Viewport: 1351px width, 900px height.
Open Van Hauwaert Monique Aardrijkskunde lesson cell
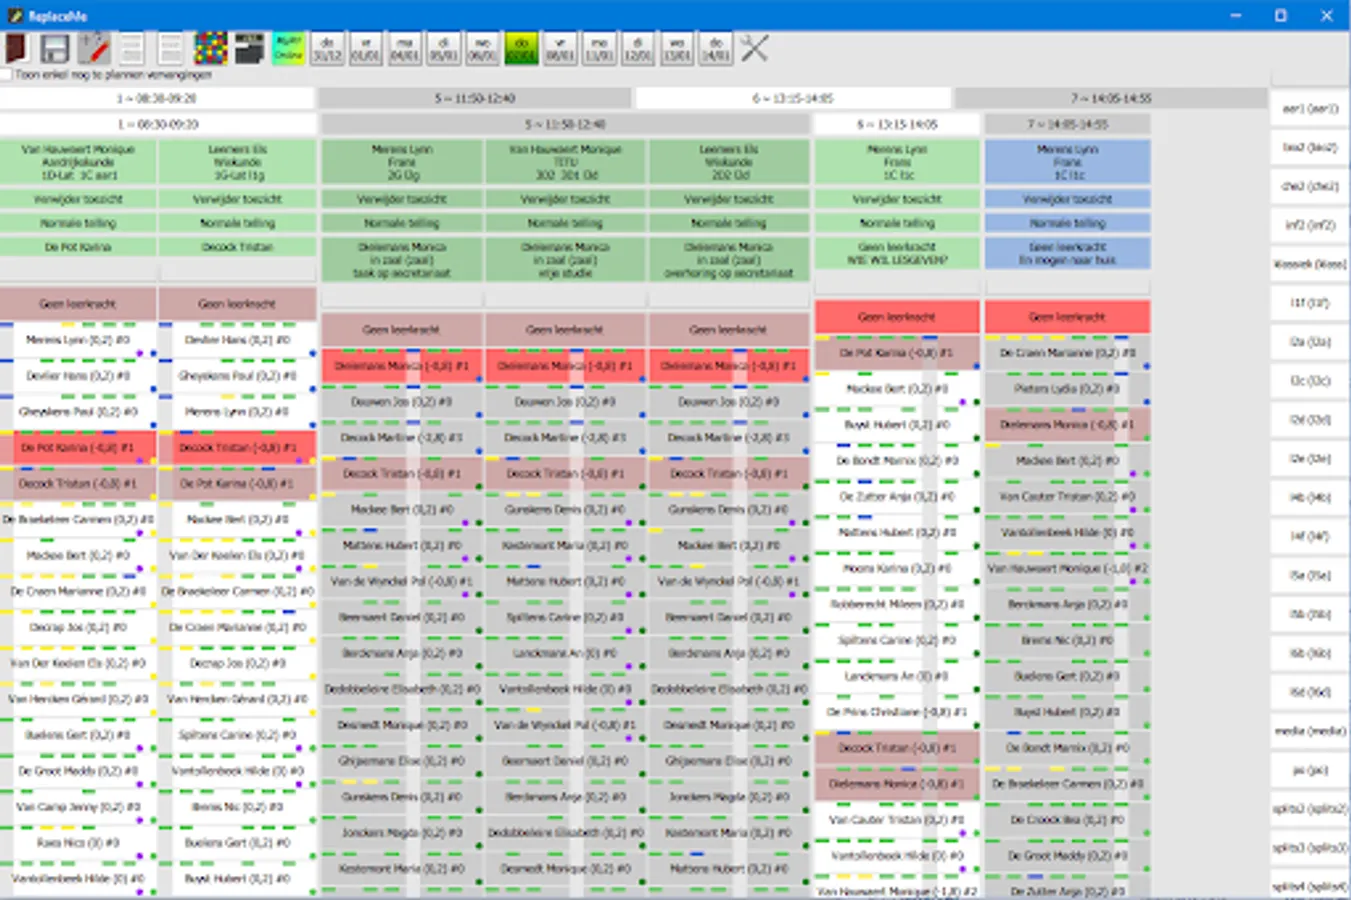78,162
